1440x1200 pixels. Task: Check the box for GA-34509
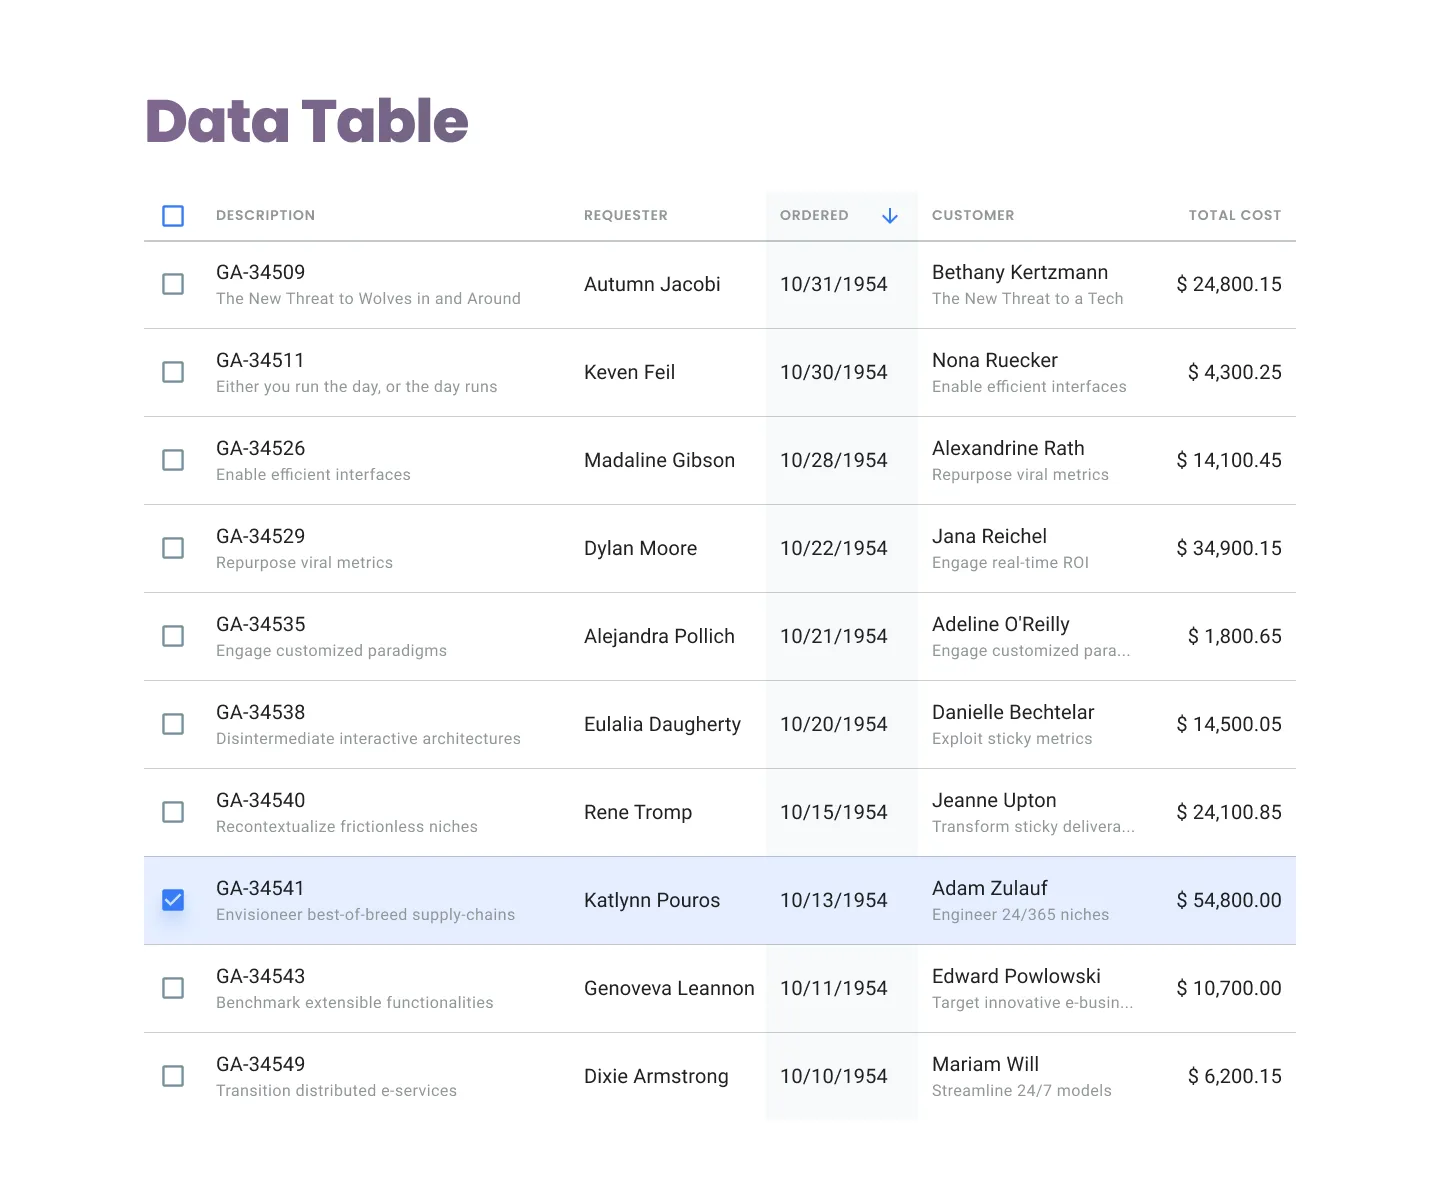(x=173, y=284)
